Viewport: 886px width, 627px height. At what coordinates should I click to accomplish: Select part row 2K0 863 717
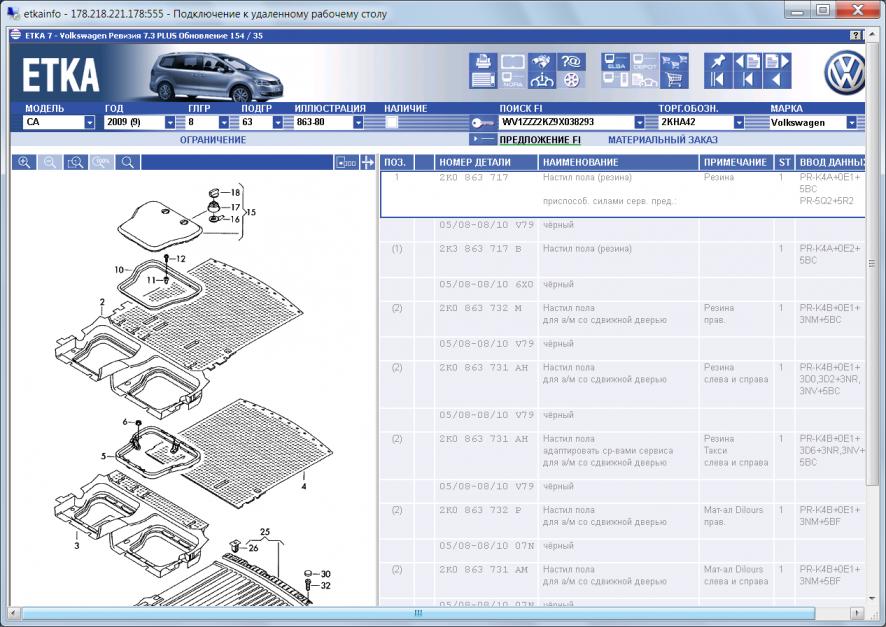click(x=623, y=194)
